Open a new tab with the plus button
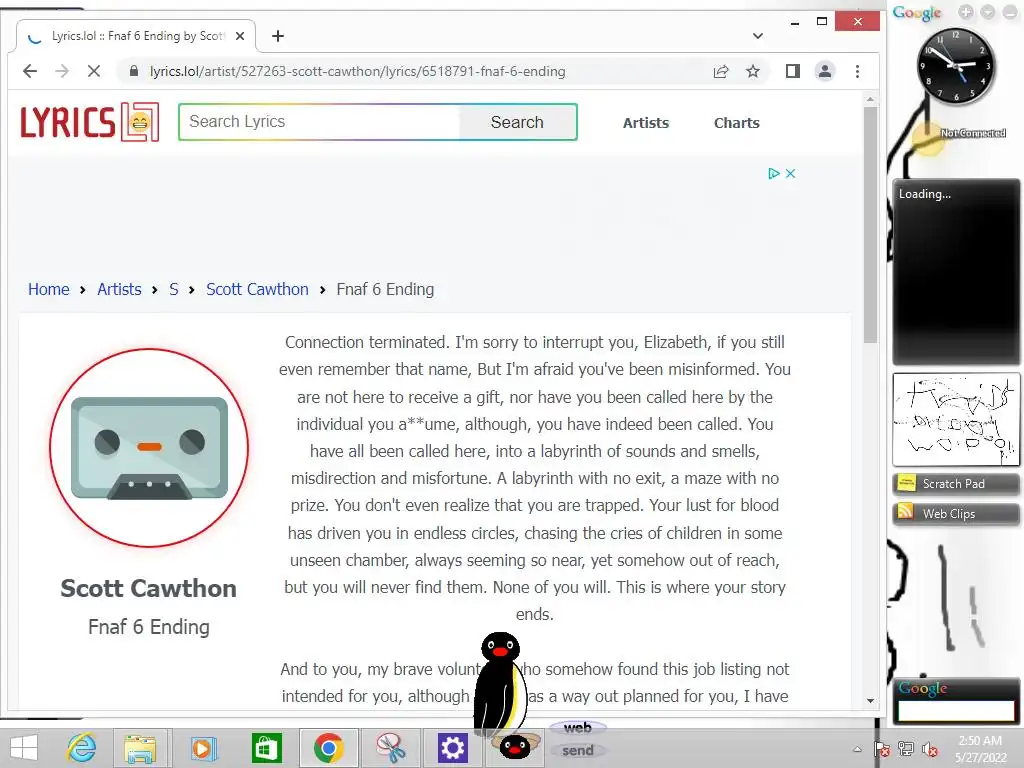1024x768 pixels. (x=278, y=36)
